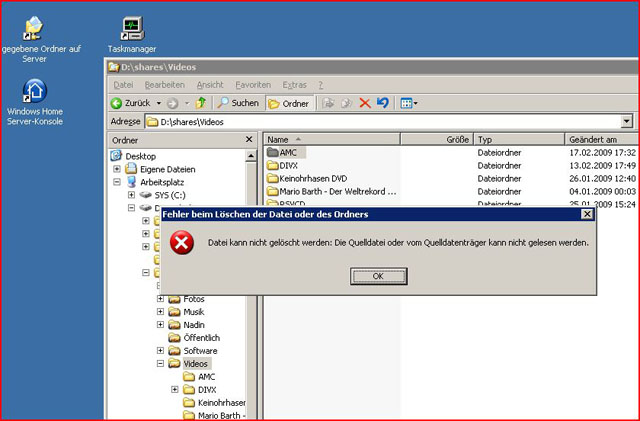640x421 pixels.
Task: Expand the Nadin folder node
Action: tap(160, 325)
